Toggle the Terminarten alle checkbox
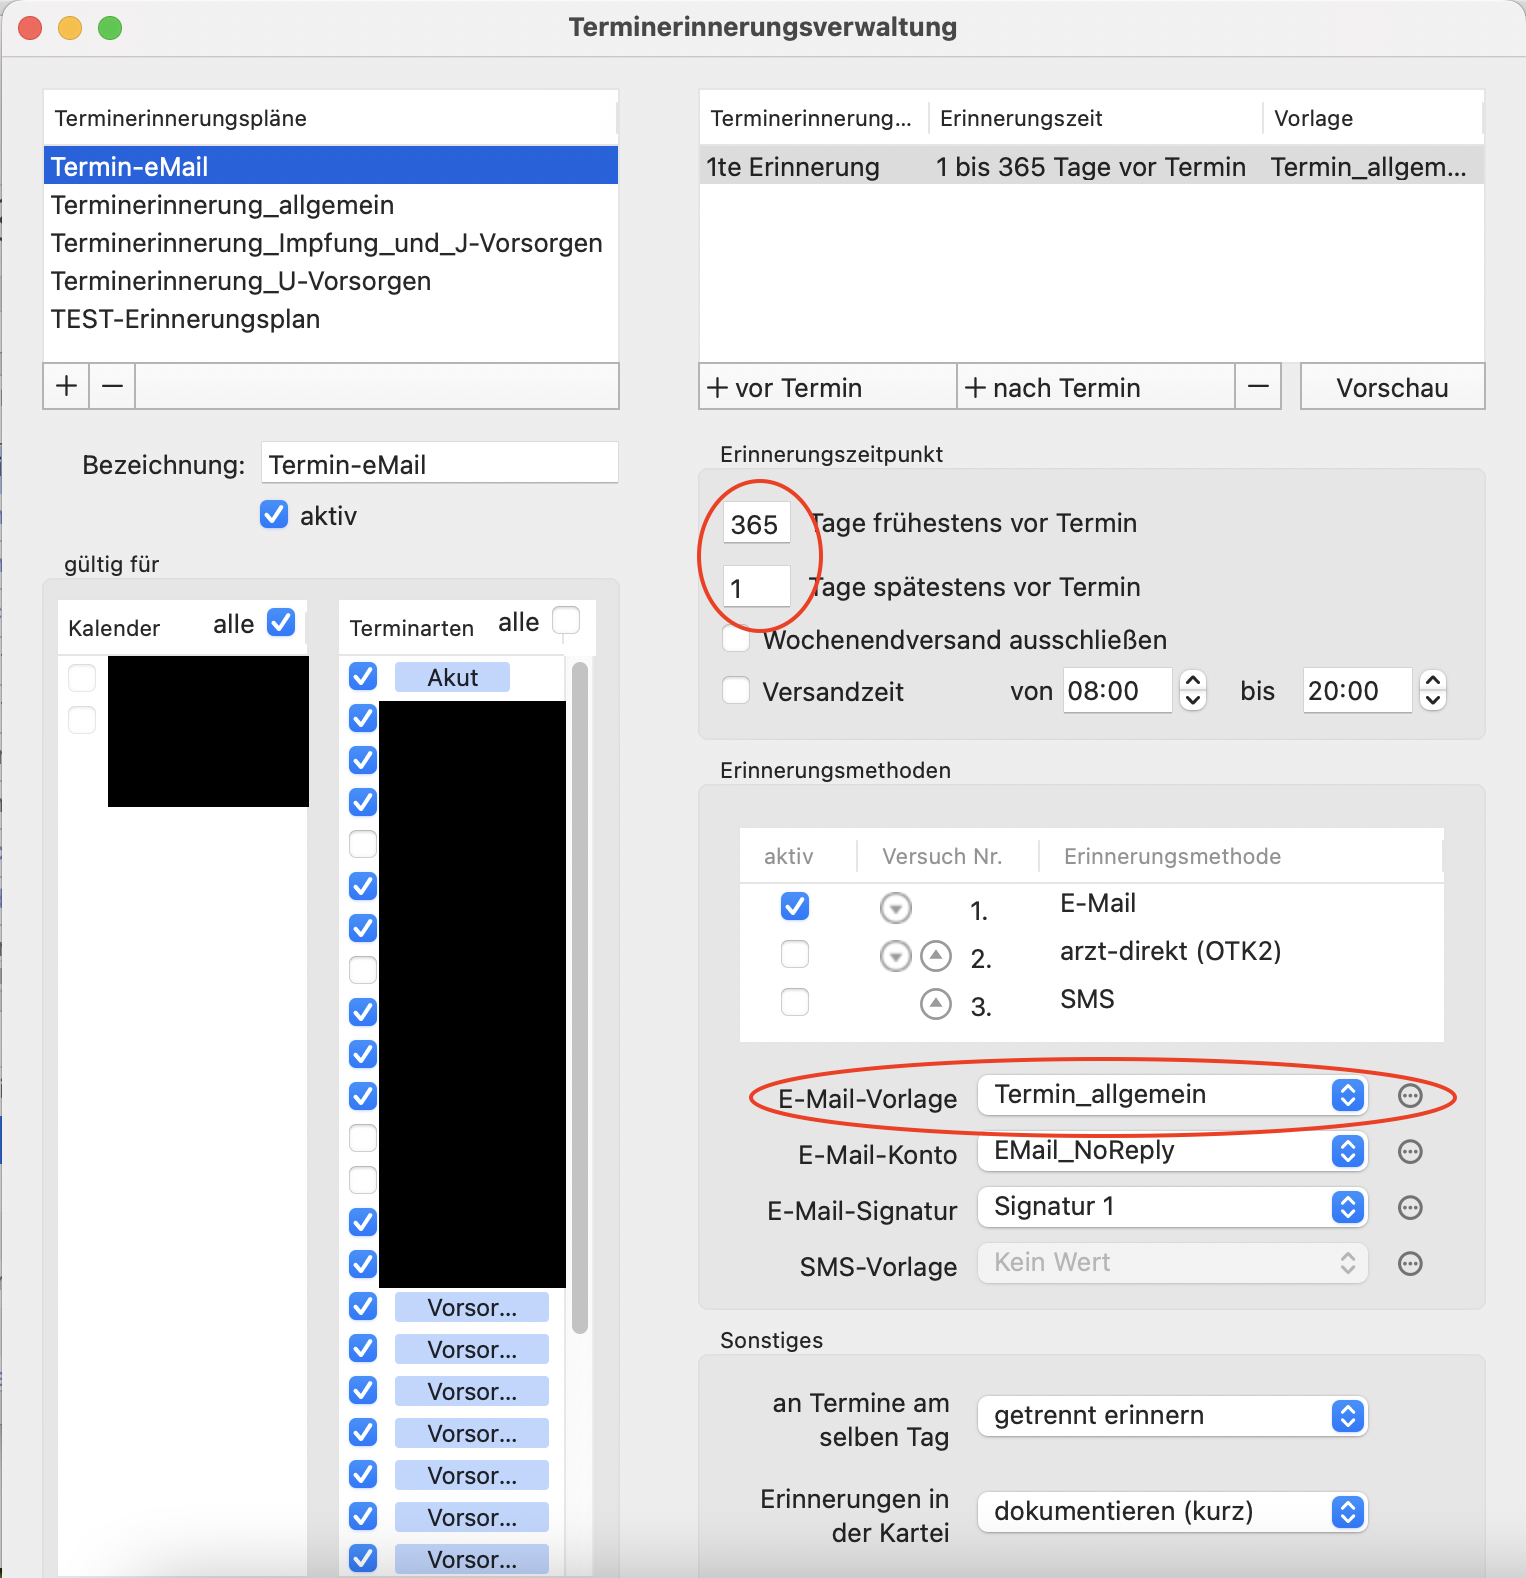This screenshot has width=1526, height=1578. [x=566, y=620]
